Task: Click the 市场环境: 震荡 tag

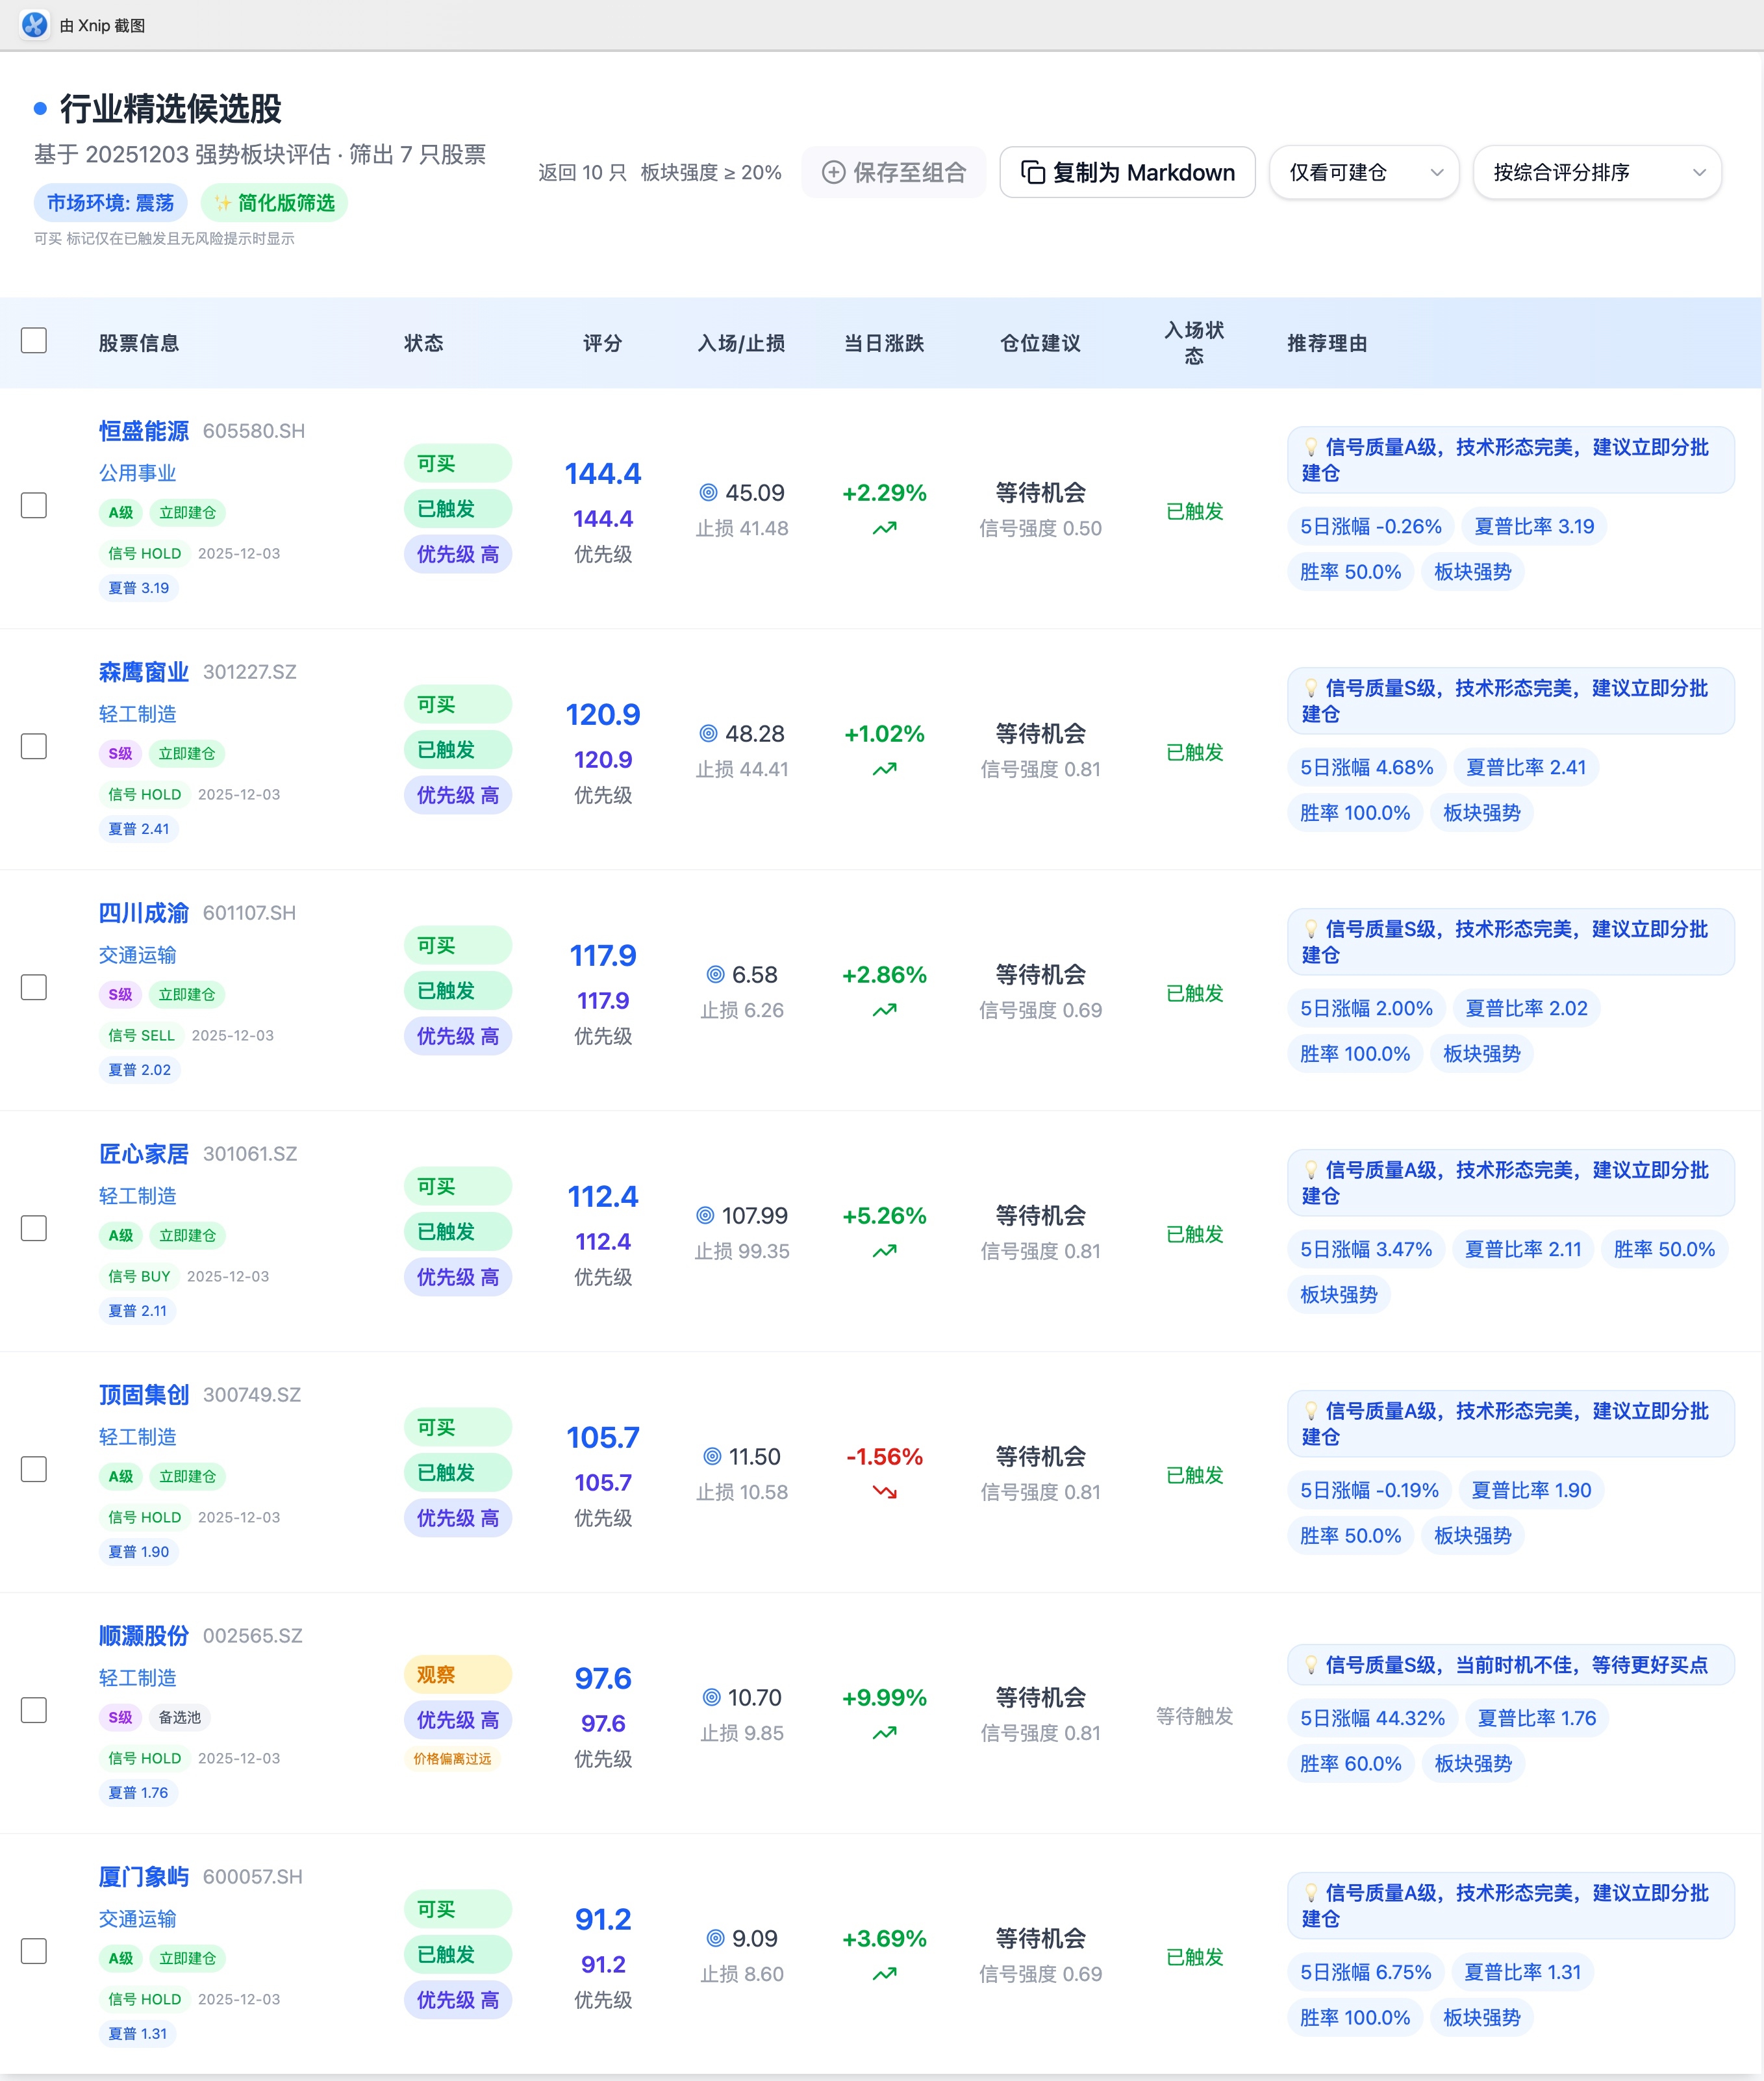Action: click(x=110, y=203)
